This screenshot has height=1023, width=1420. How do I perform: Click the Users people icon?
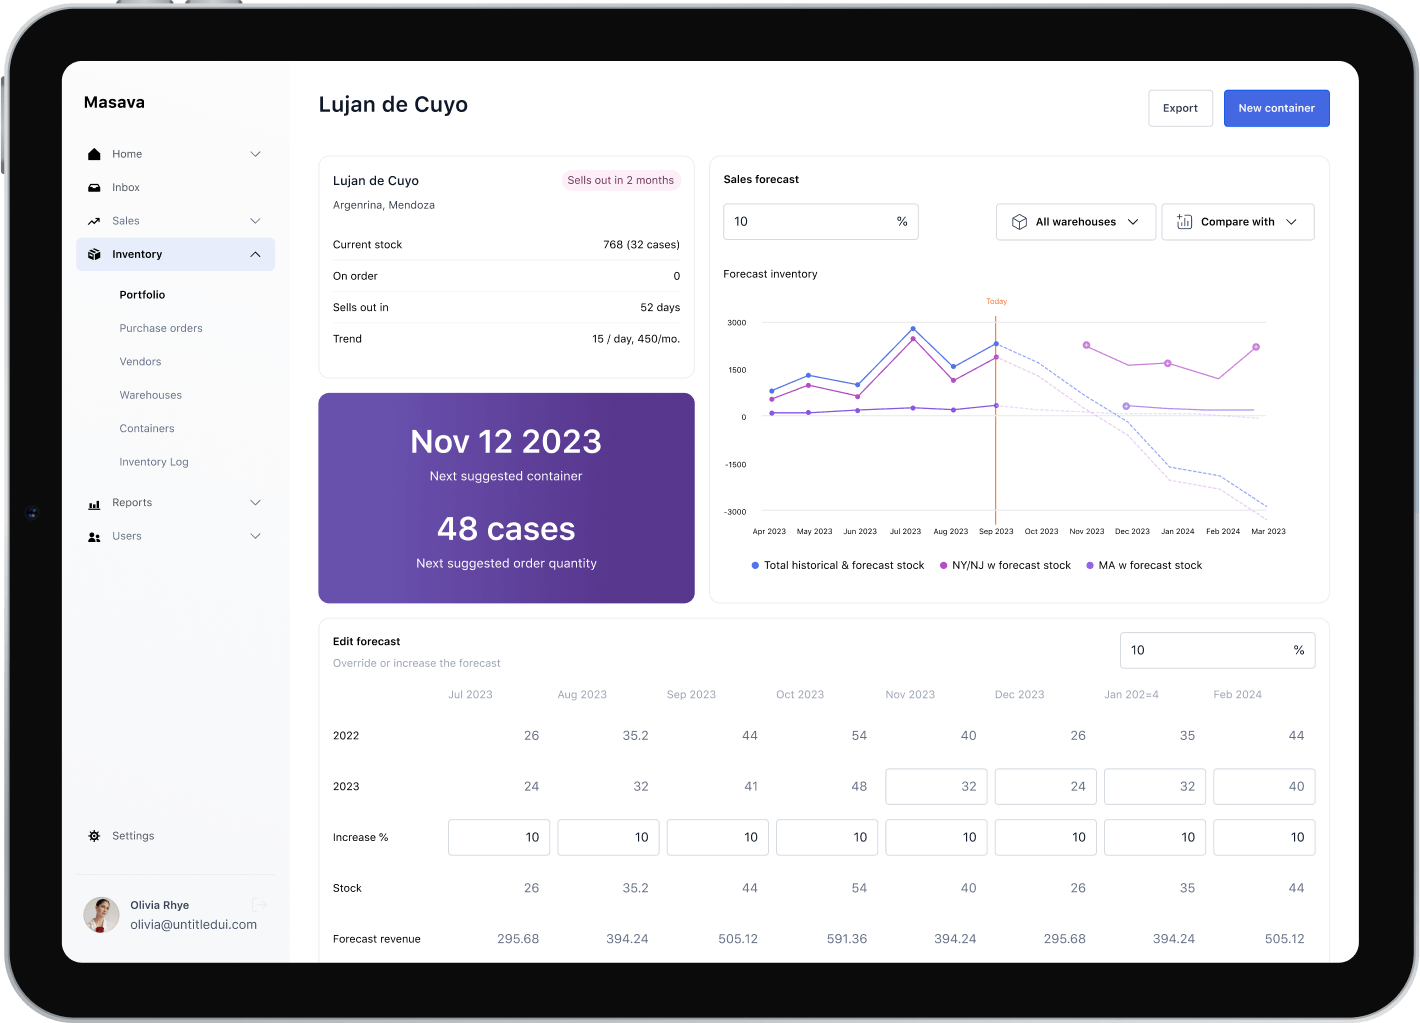[94, 537]
